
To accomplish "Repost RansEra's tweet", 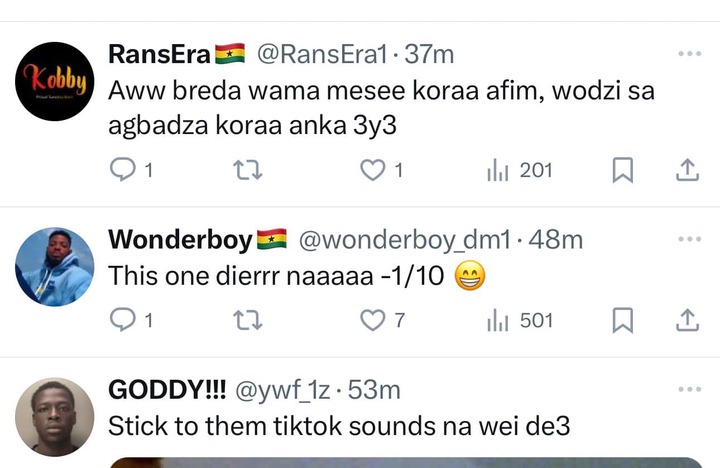I will (249, 171).
